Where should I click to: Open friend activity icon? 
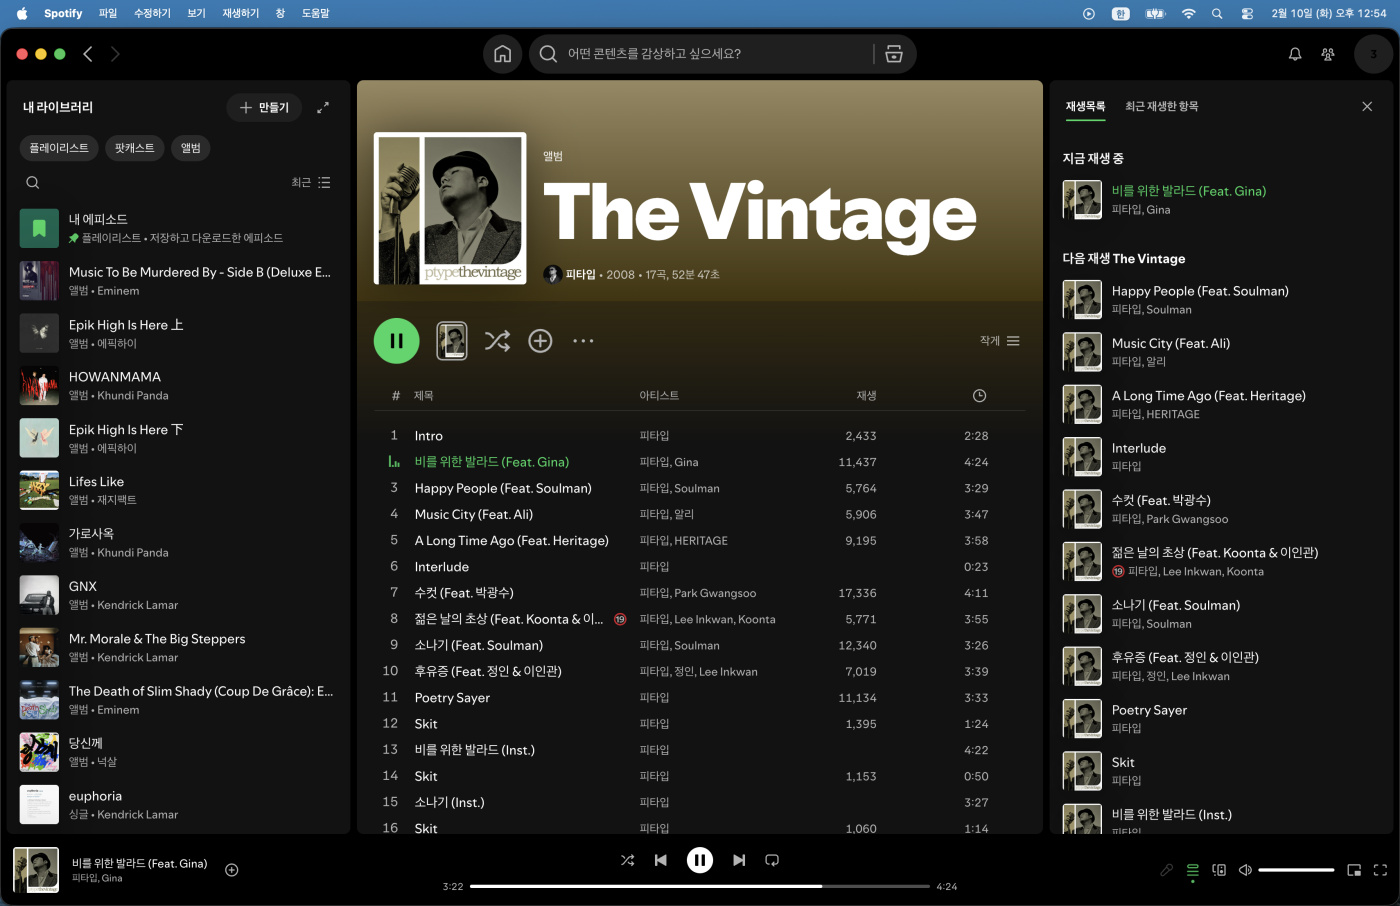pyautogui.click(x=1328, y=54)
